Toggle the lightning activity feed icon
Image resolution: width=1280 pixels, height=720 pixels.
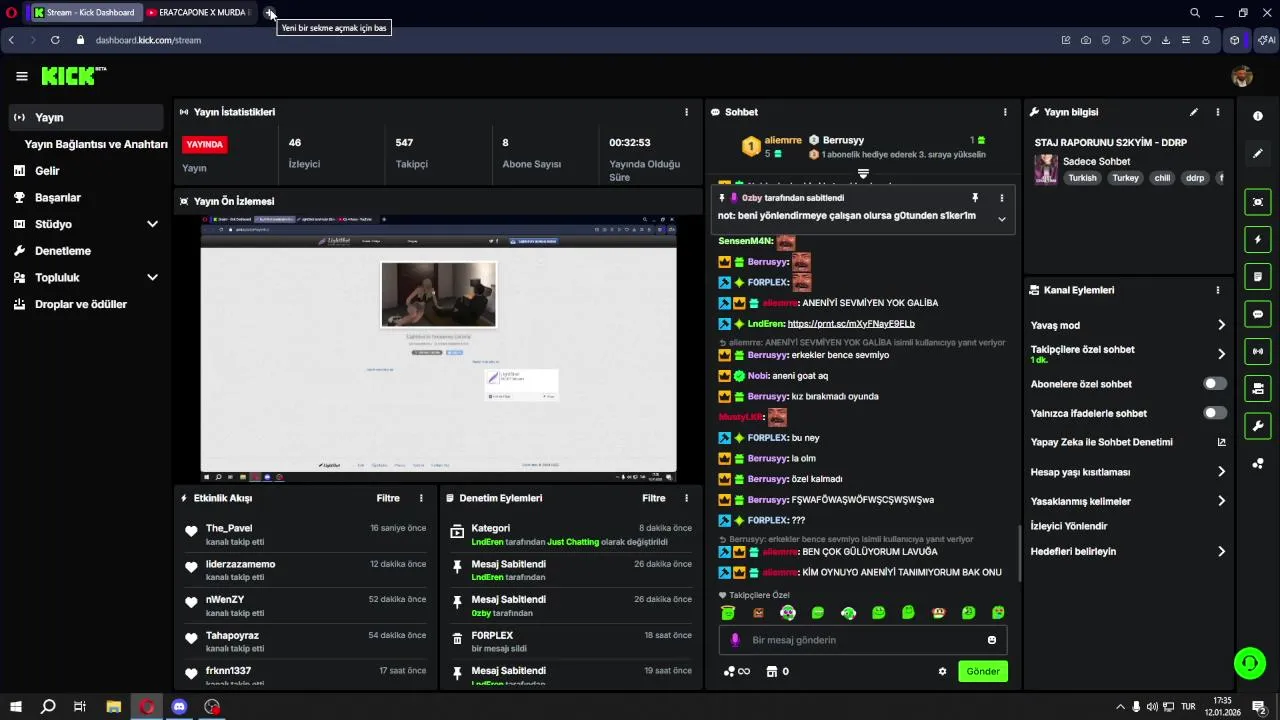coord(1258,239)
